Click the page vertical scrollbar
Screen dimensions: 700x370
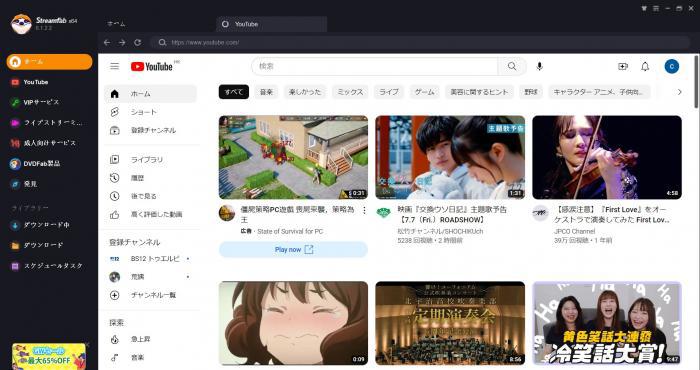[696, 81]
